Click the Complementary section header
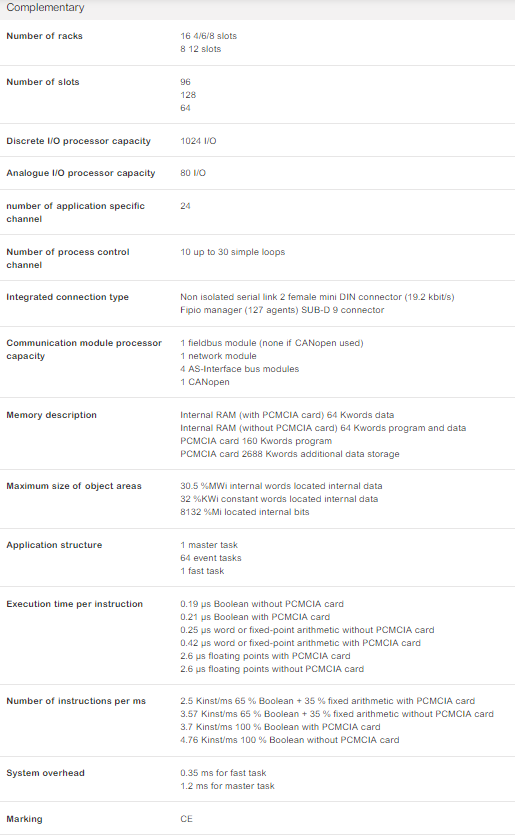The image size is (515, 837). 45,7
